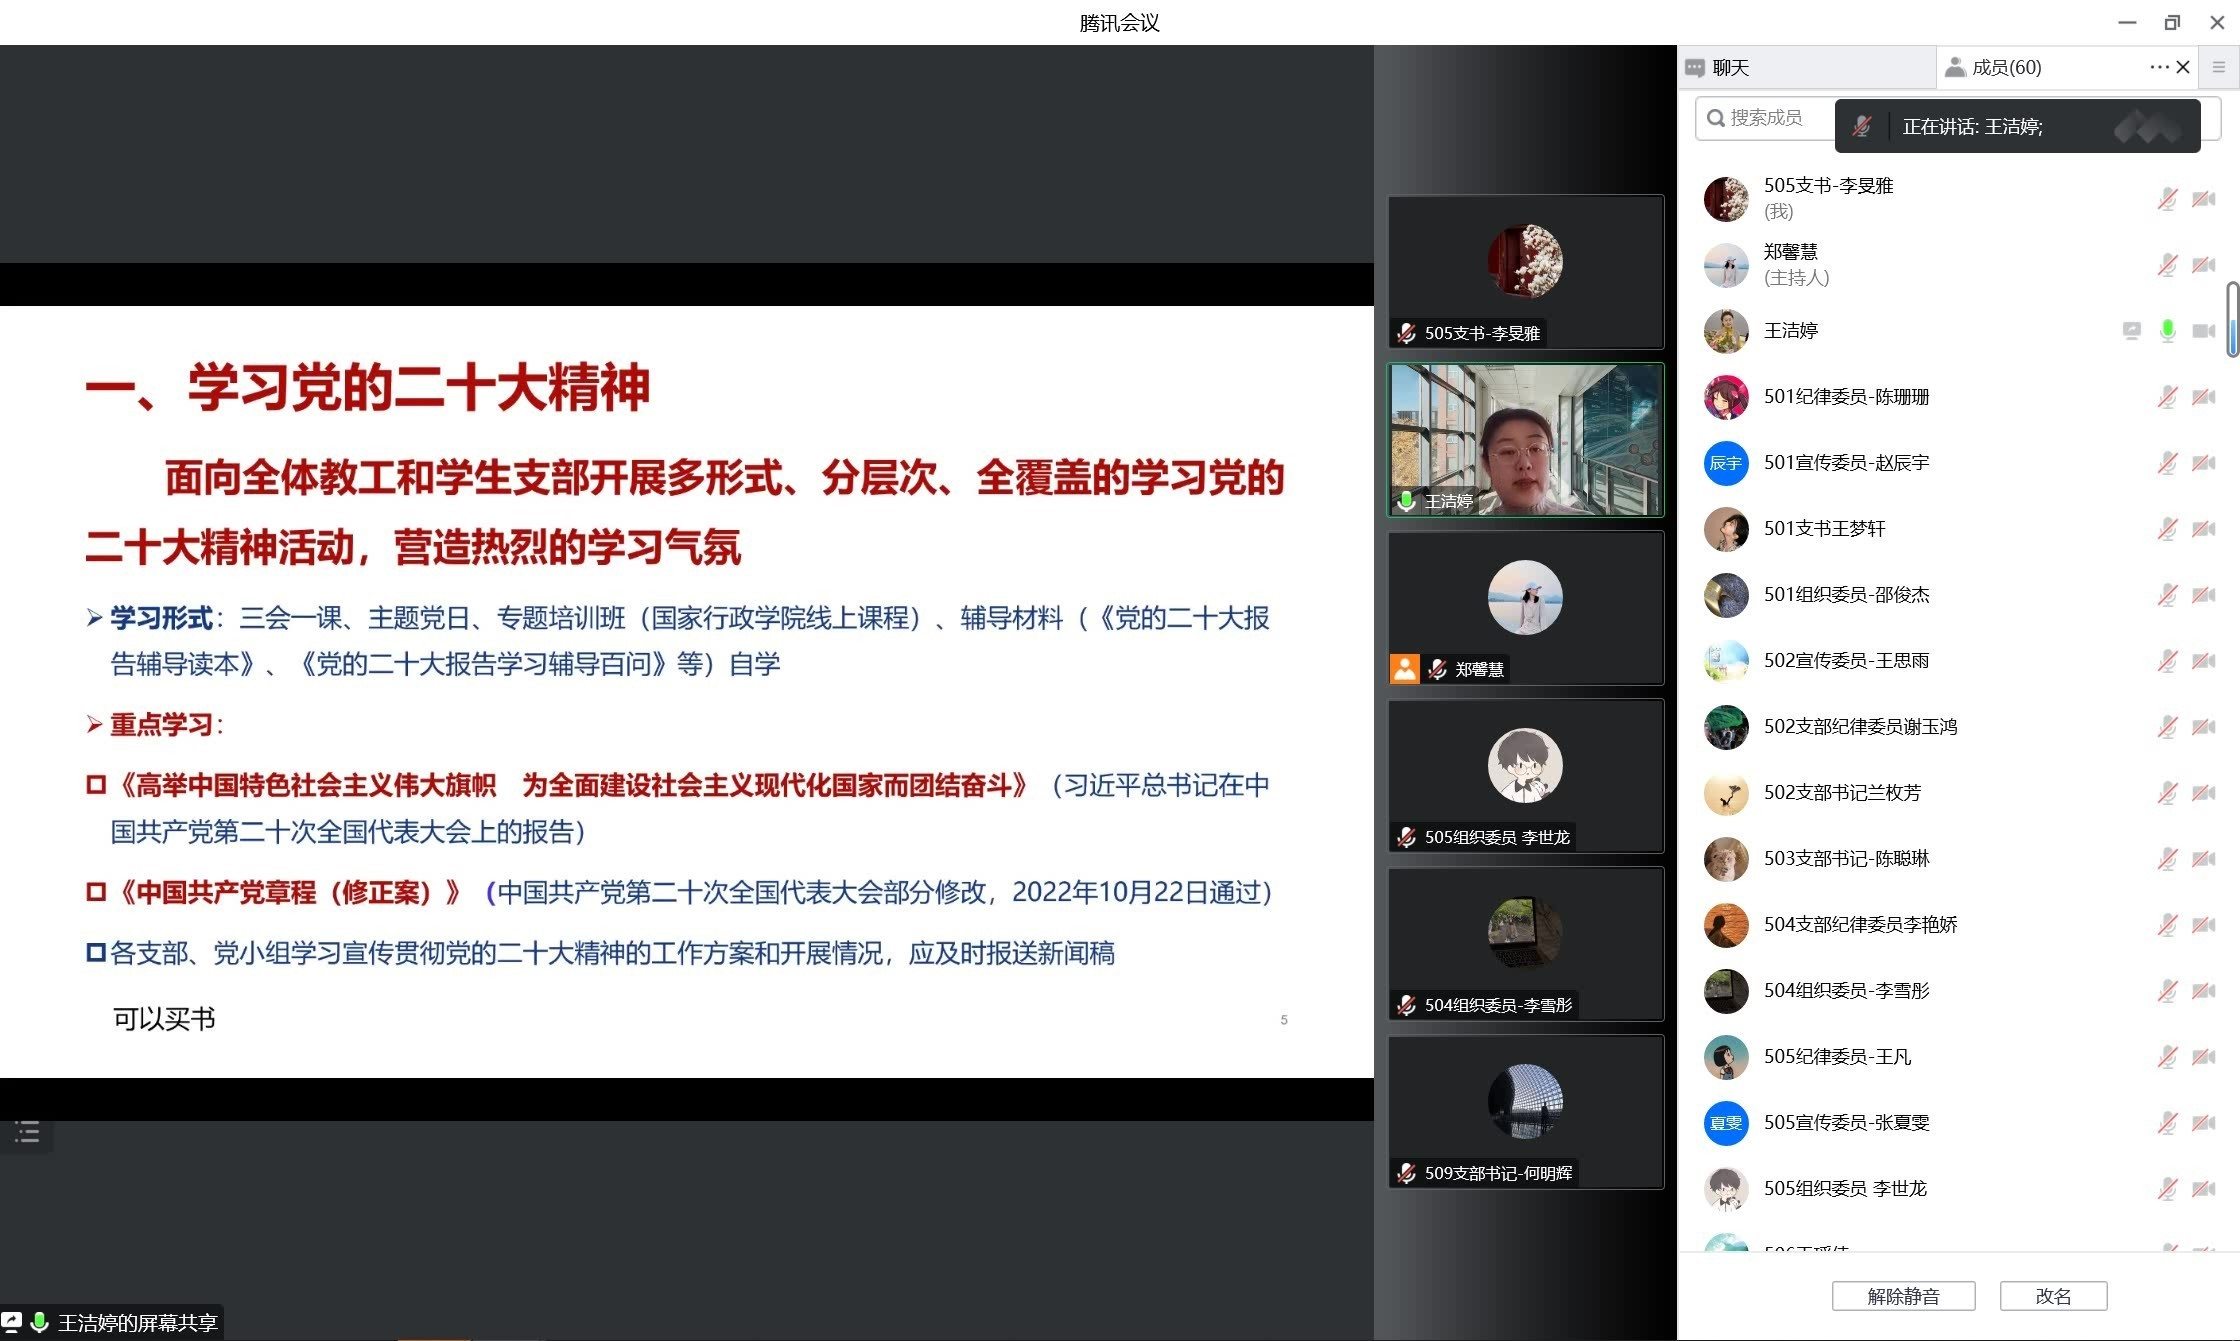The height and width of the screenshot is (1341, 2240).
Task: Click members list vertical scrollbar
Action: (2232, 320)
